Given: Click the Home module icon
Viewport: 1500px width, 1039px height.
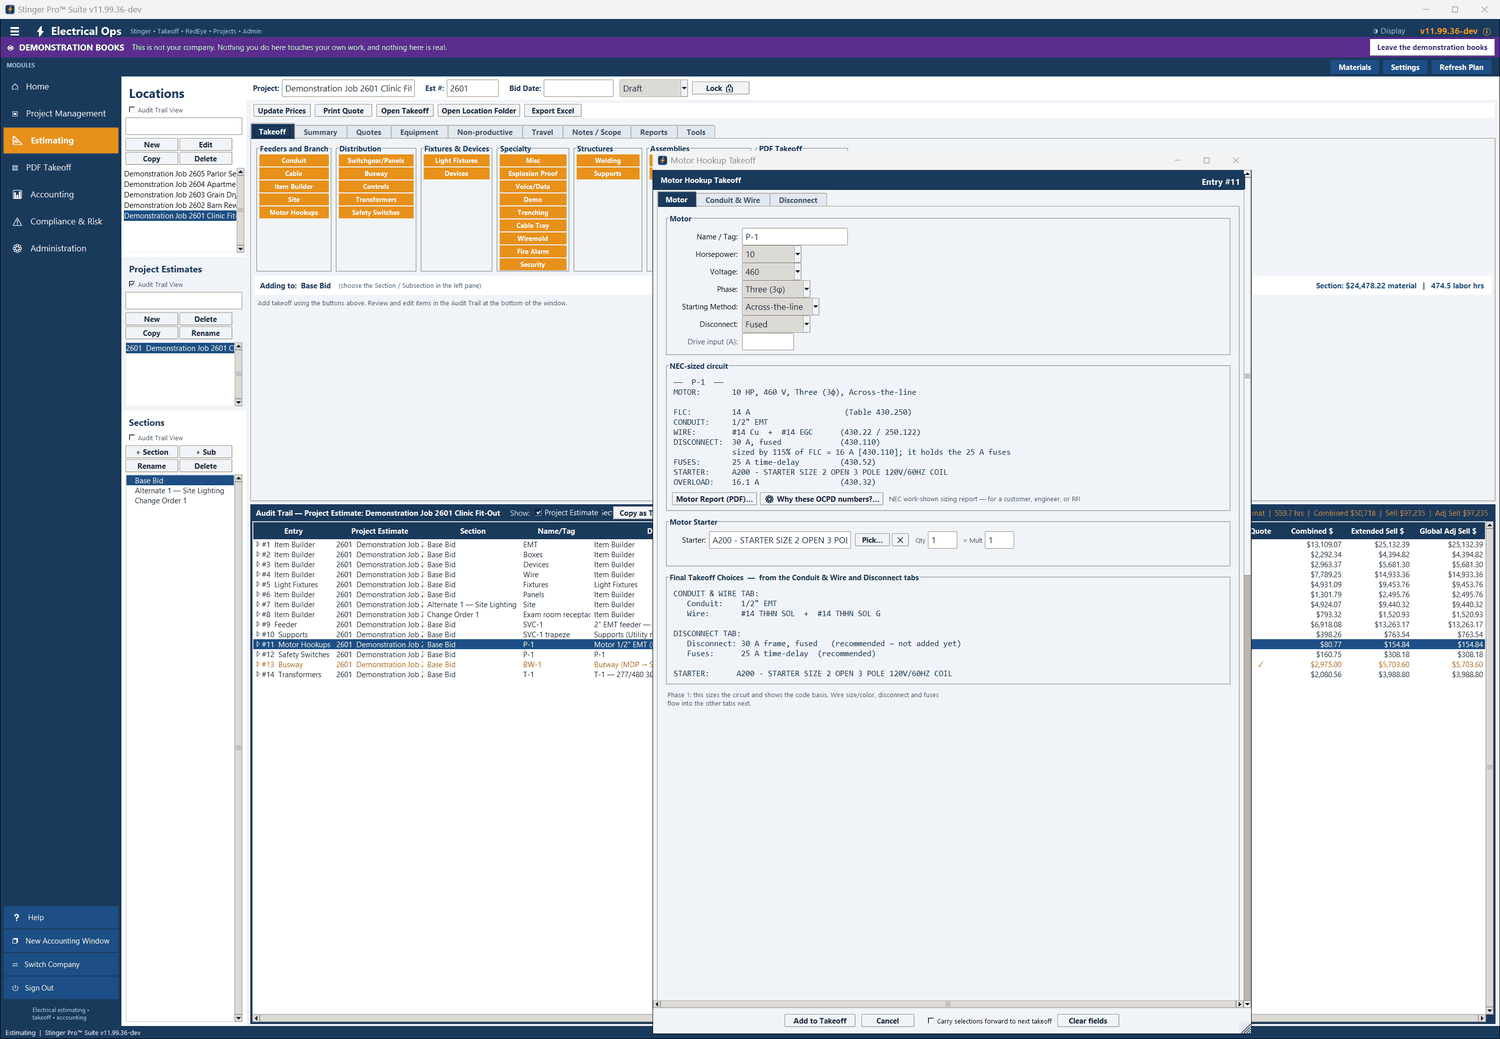Looking at the screenshot, I should point(15,87).
